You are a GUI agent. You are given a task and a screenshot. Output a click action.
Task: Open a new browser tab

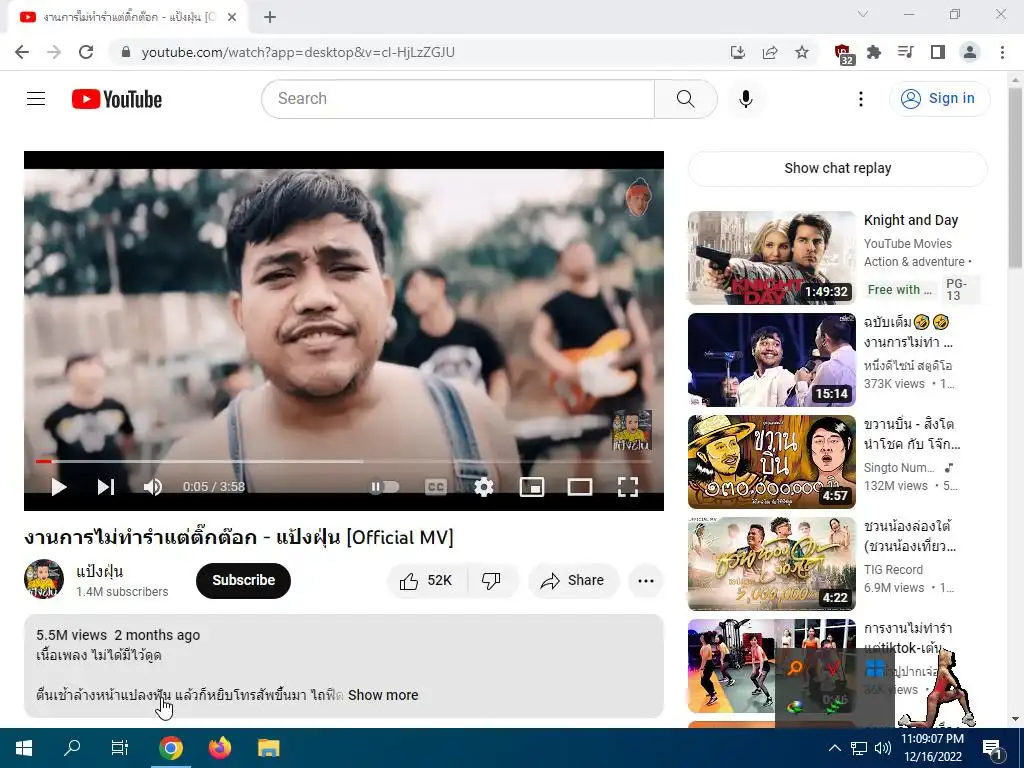[x=270, y=17]
